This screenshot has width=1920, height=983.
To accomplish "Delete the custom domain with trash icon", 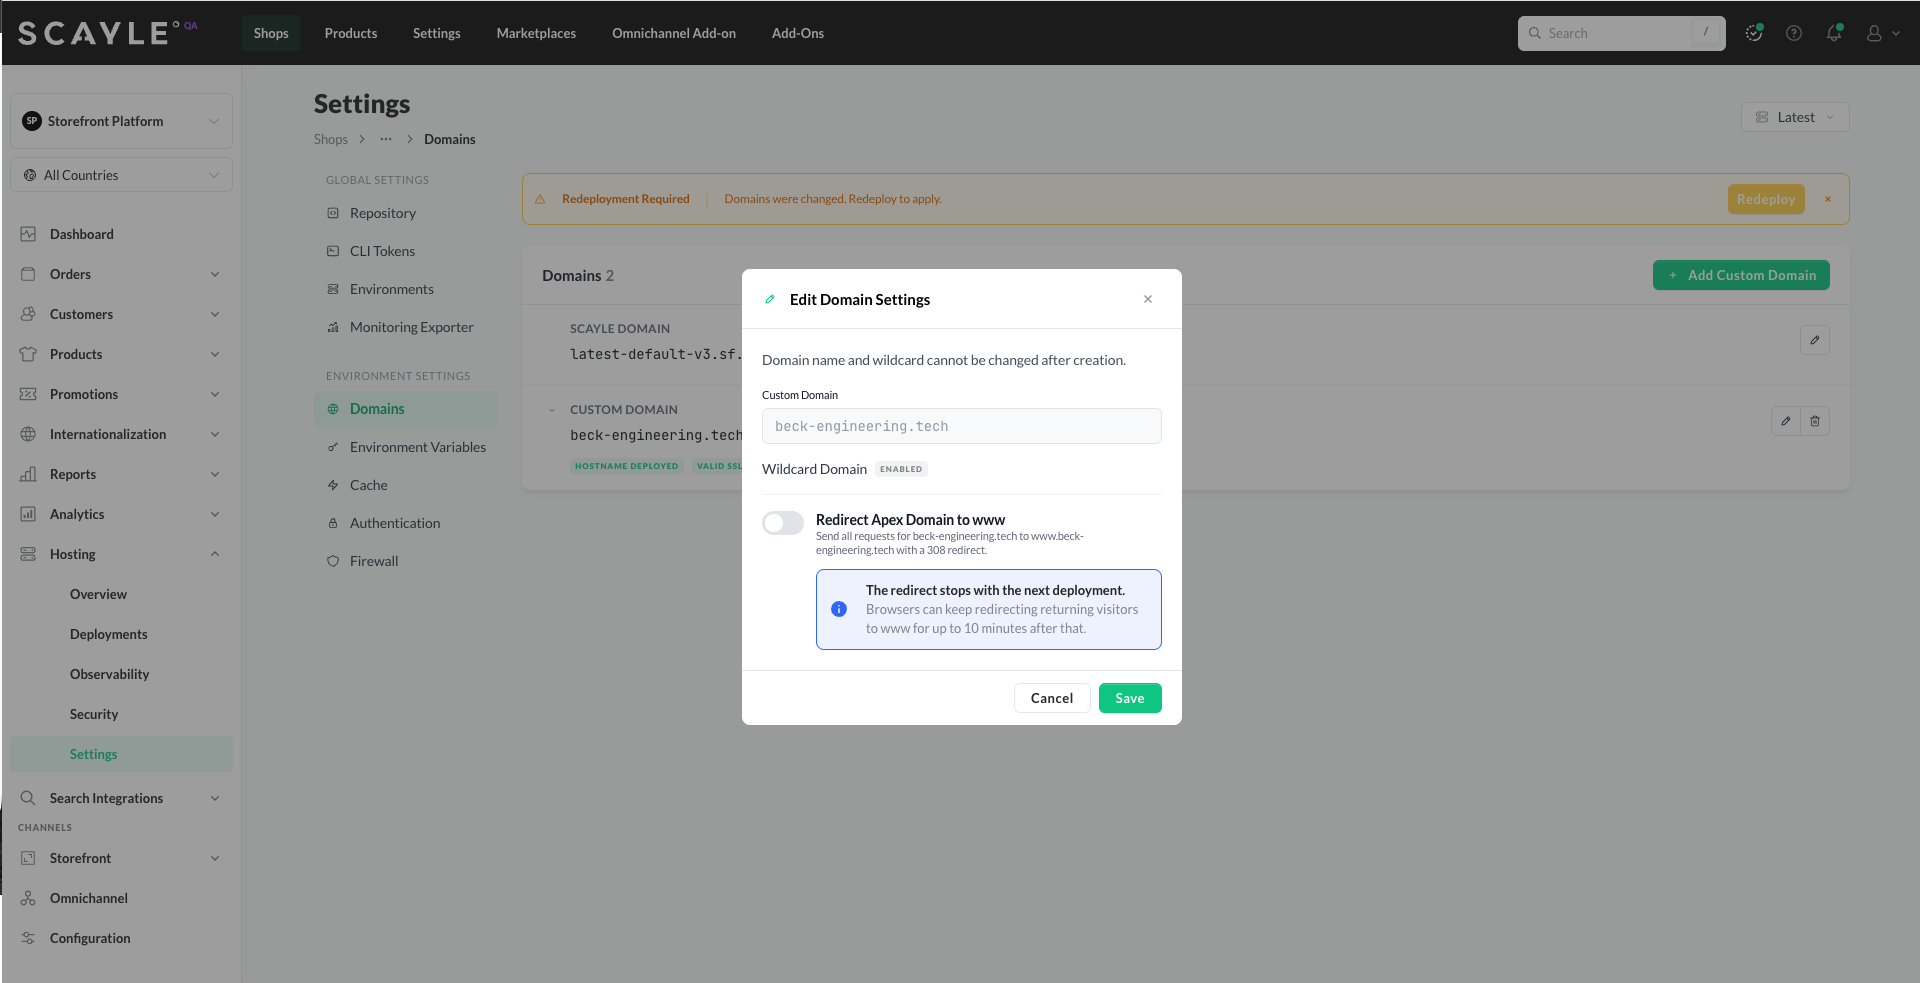I will [x=1815, y=421].
